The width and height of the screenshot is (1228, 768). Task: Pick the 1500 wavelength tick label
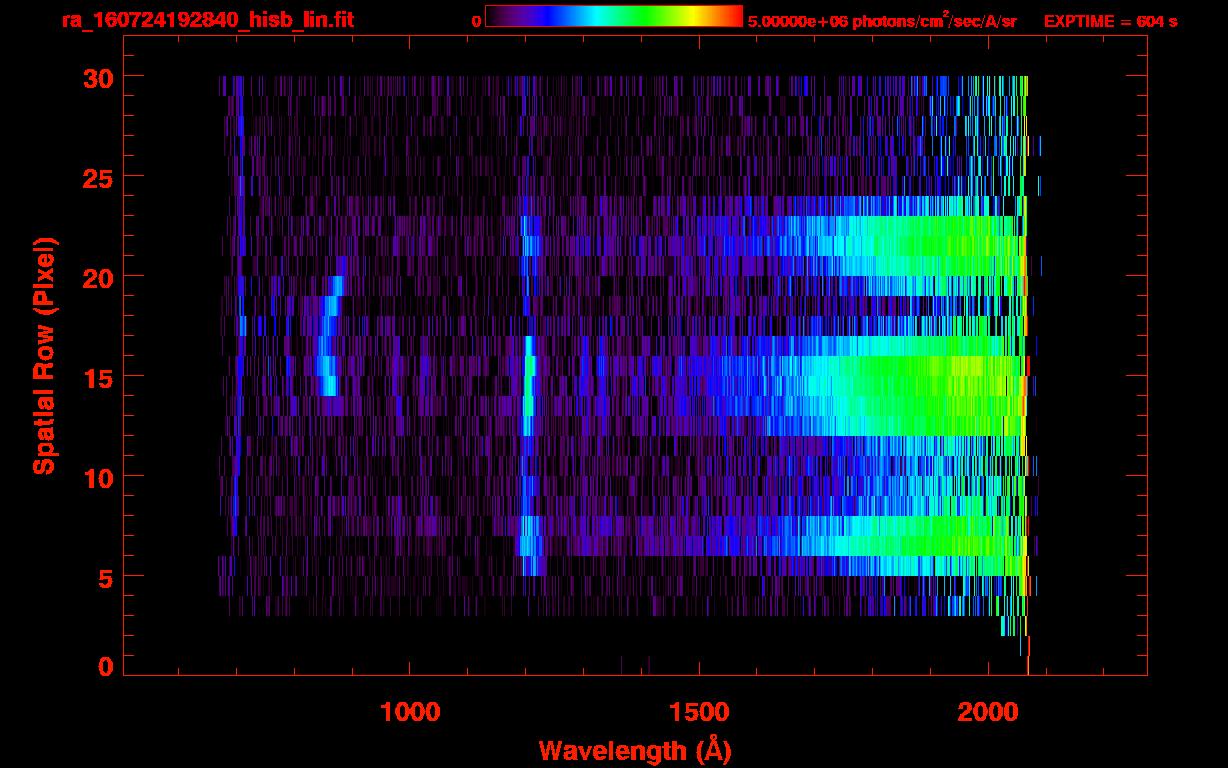pos(698,711)
